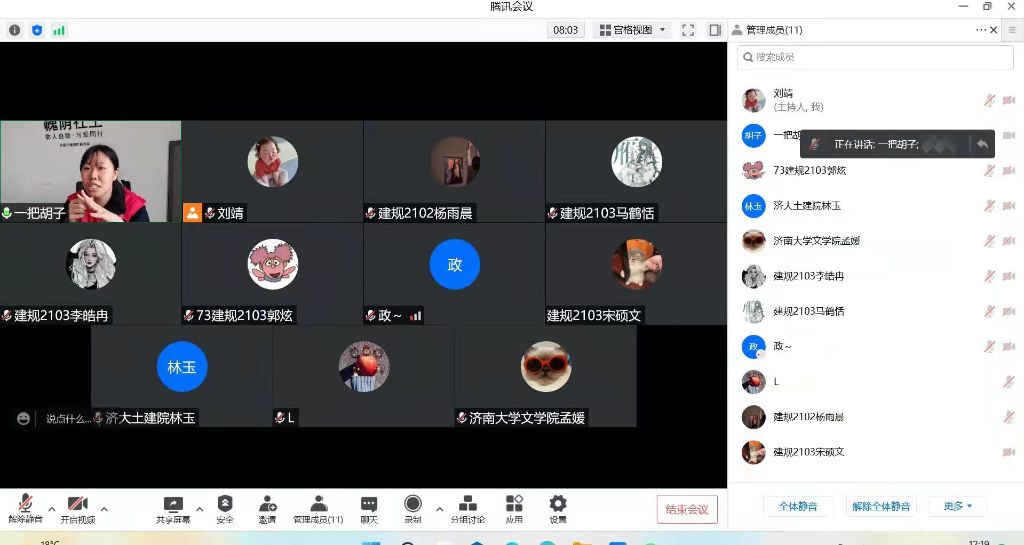Toggle 开启视频 camera button
Viewport: 1024px width, 545px height.
click(77, 507)
